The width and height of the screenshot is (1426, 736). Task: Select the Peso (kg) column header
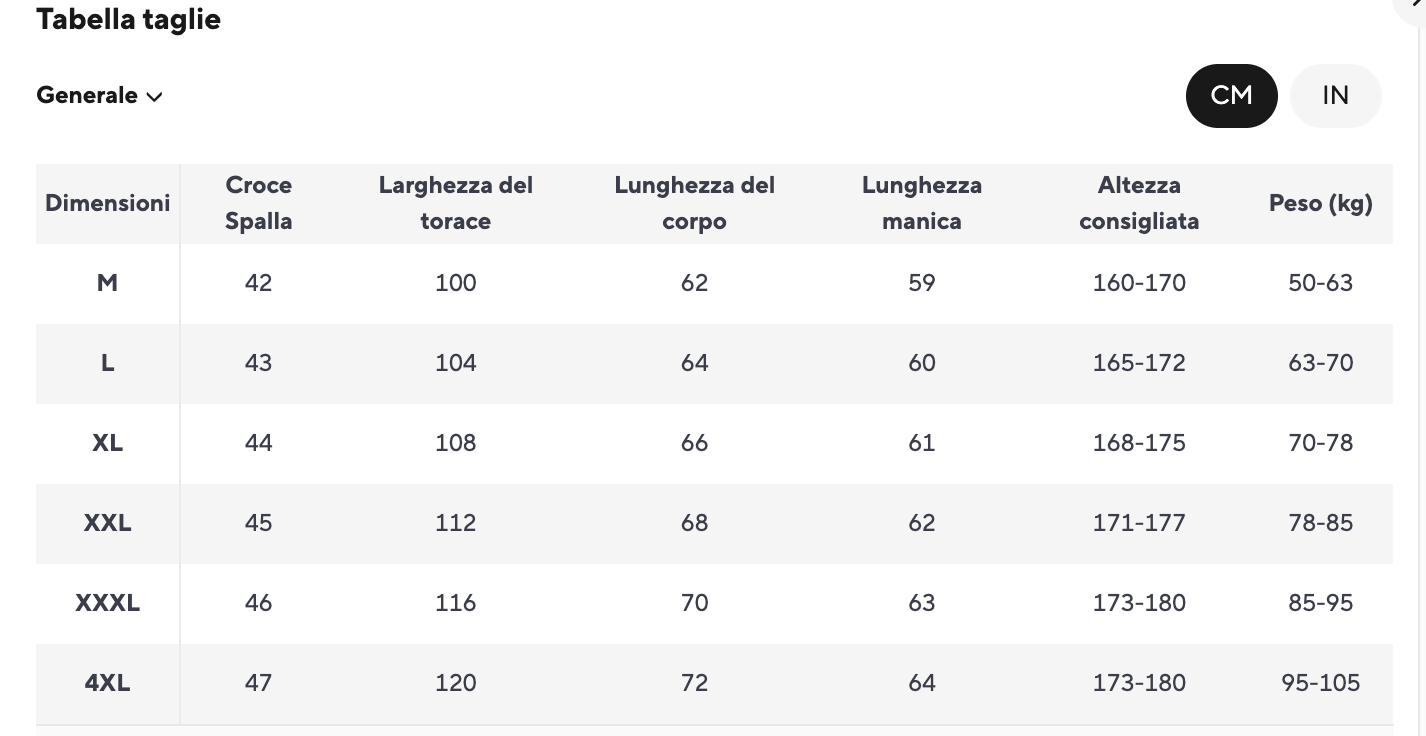(x=1320, y=203)
